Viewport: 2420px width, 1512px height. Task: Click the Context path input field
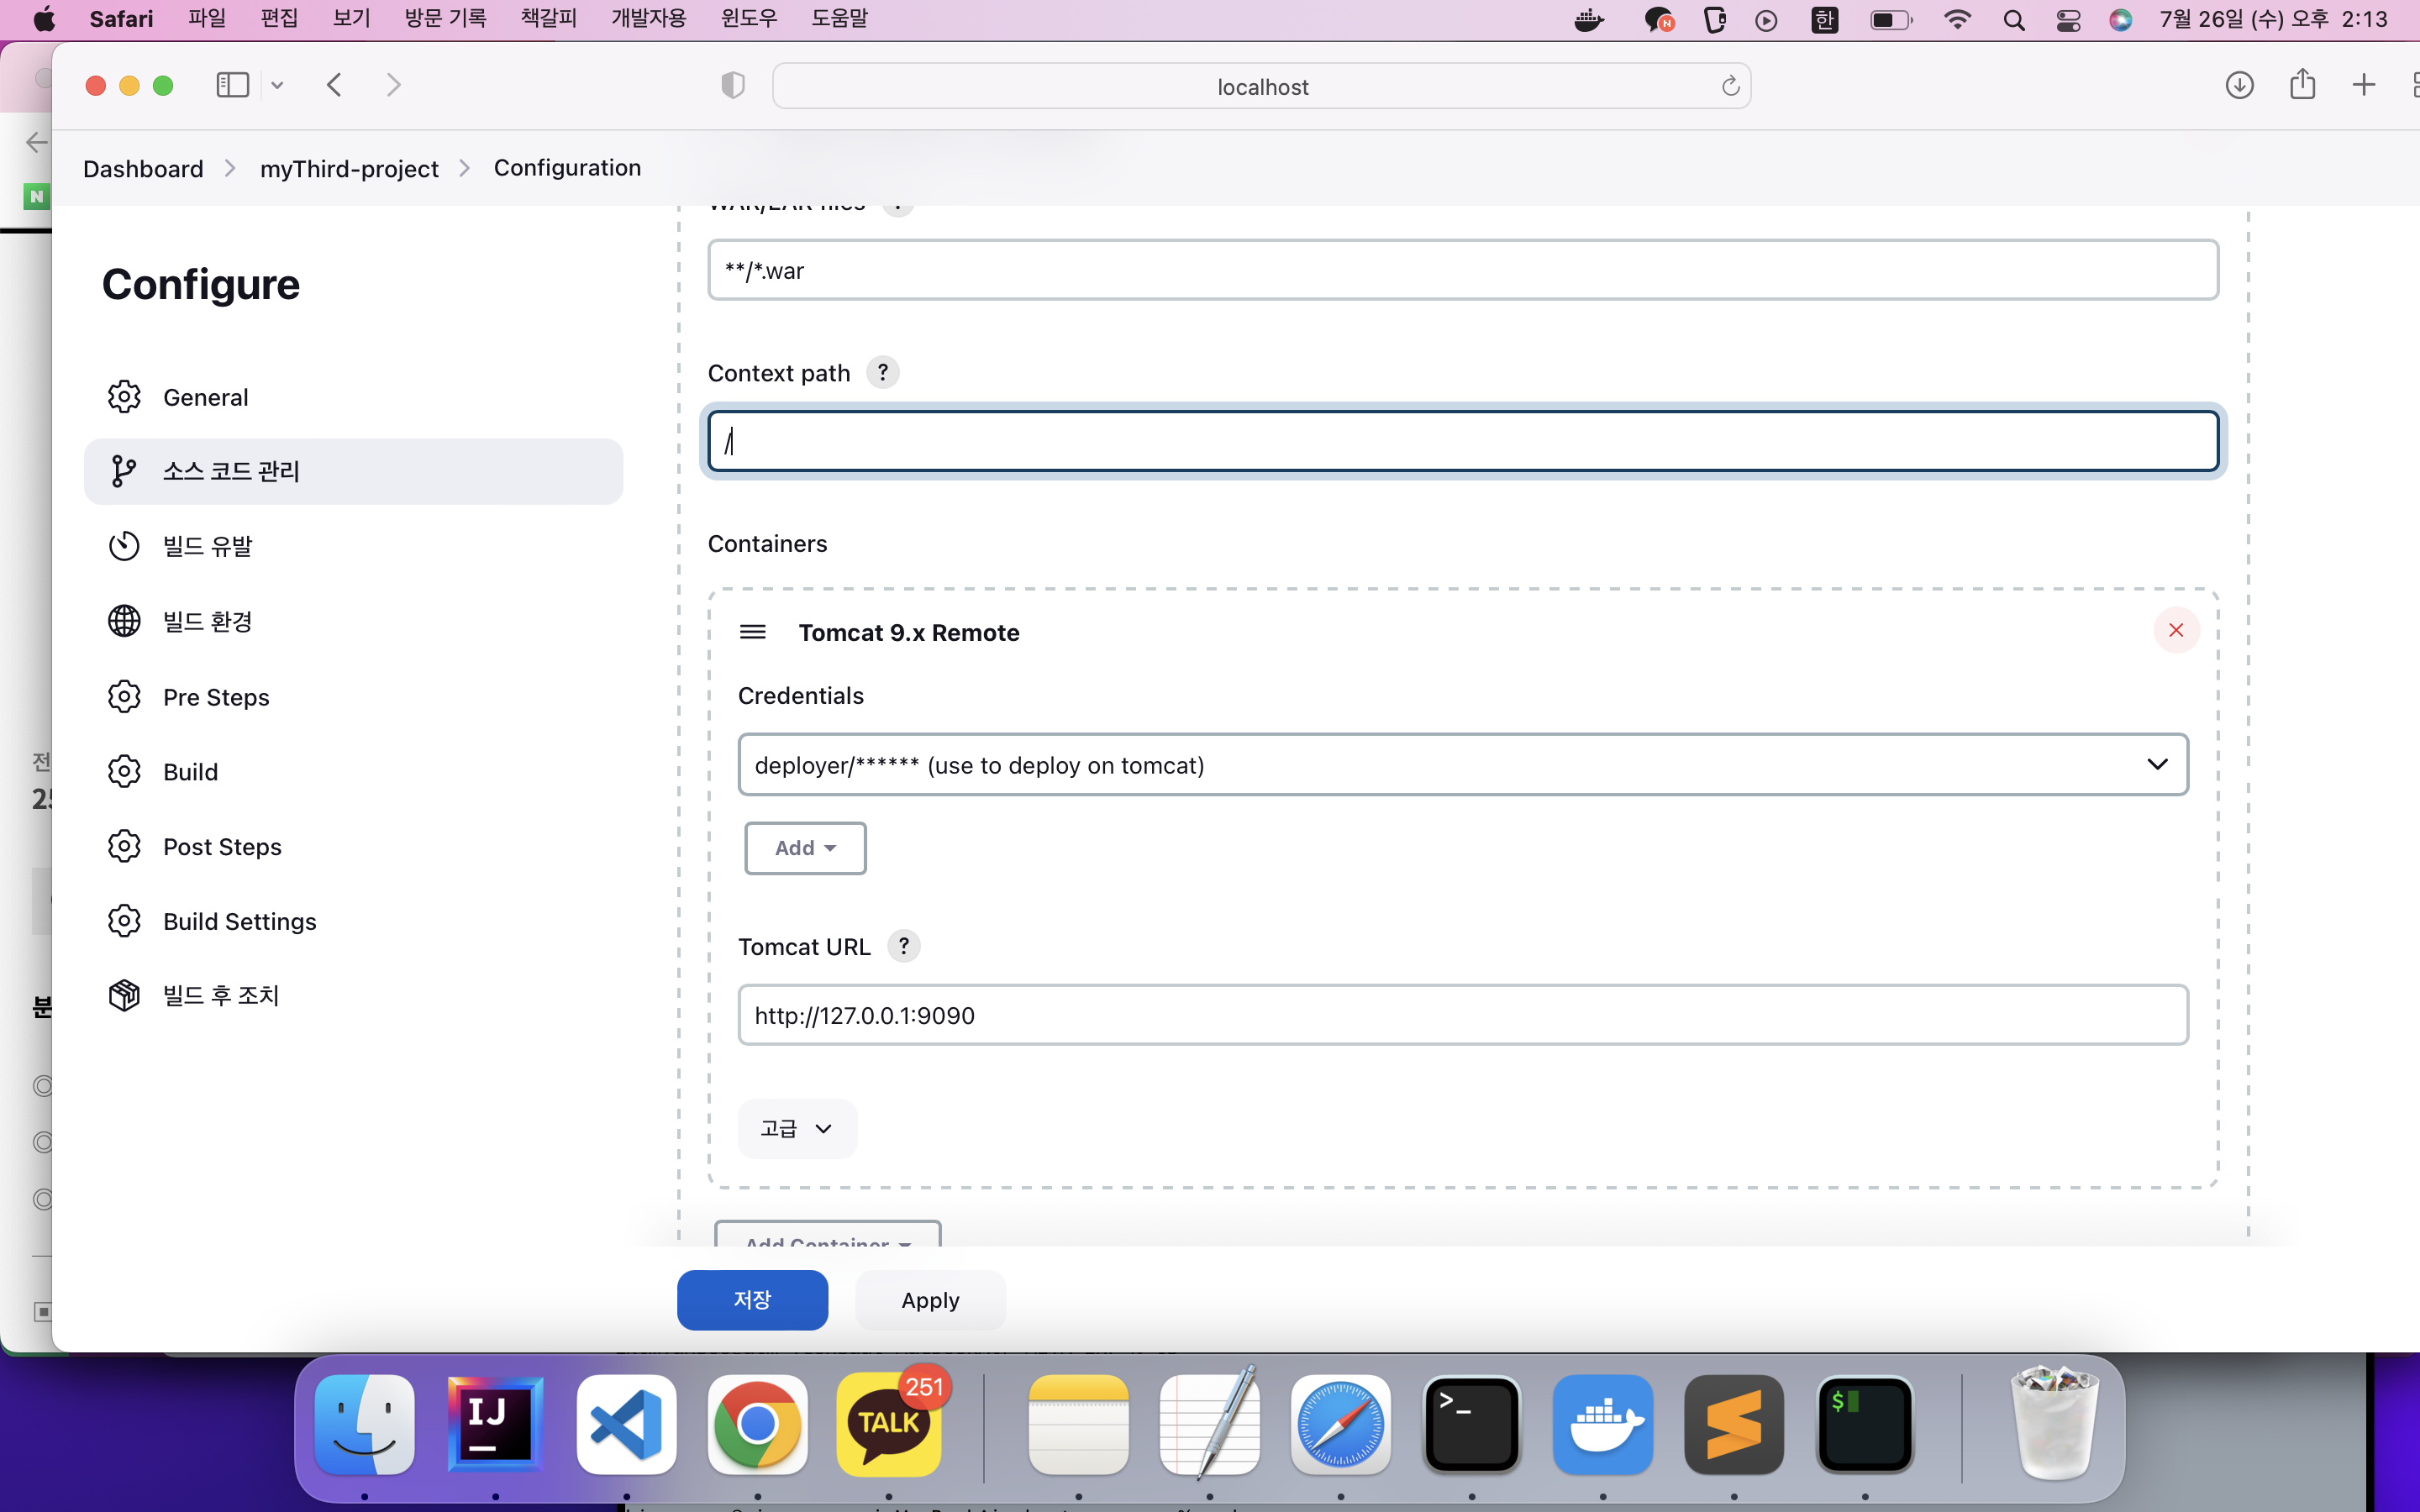[x=1462, y=441]
